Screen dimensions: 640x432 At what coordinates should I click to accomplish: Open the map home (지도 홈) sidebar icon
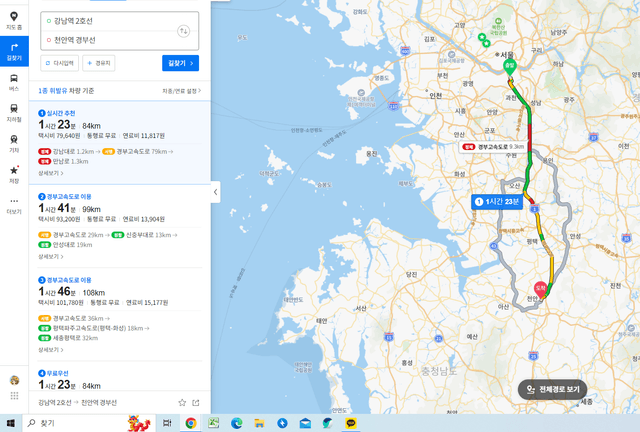pyautogui.click(x=14, y=20)
